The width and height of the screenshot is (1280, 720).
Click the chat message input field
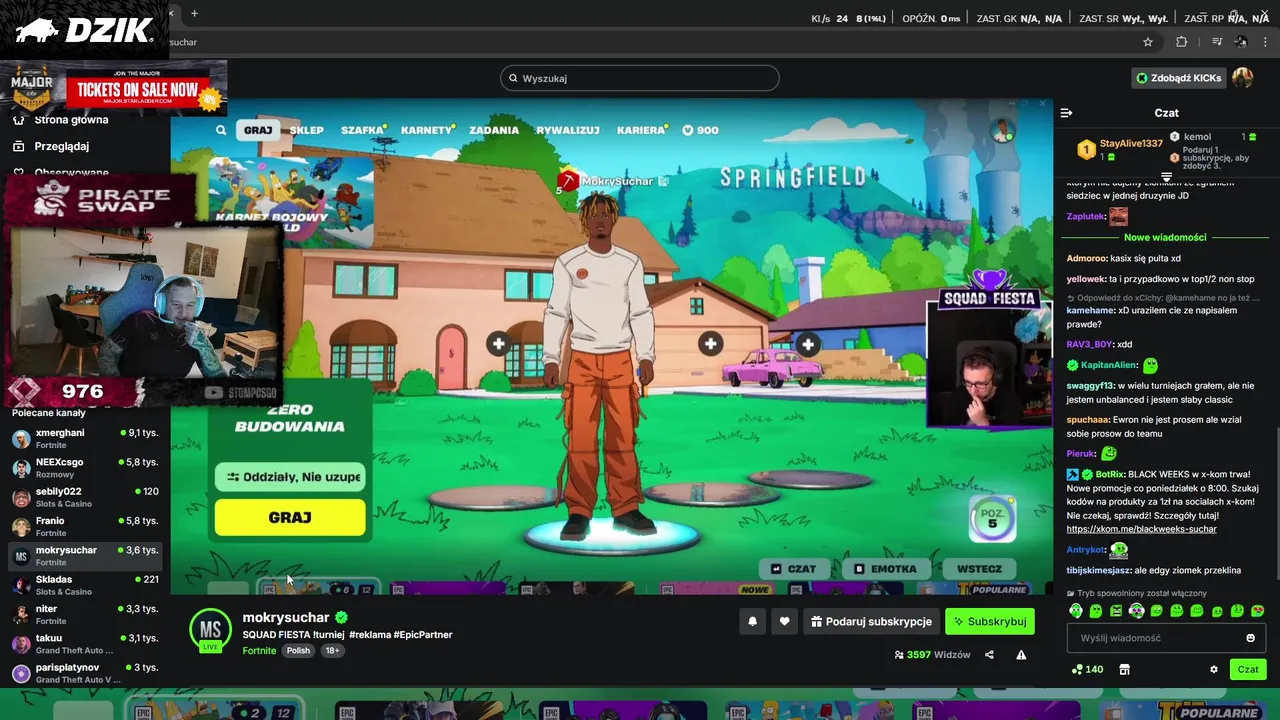[x=1166, y=638]
